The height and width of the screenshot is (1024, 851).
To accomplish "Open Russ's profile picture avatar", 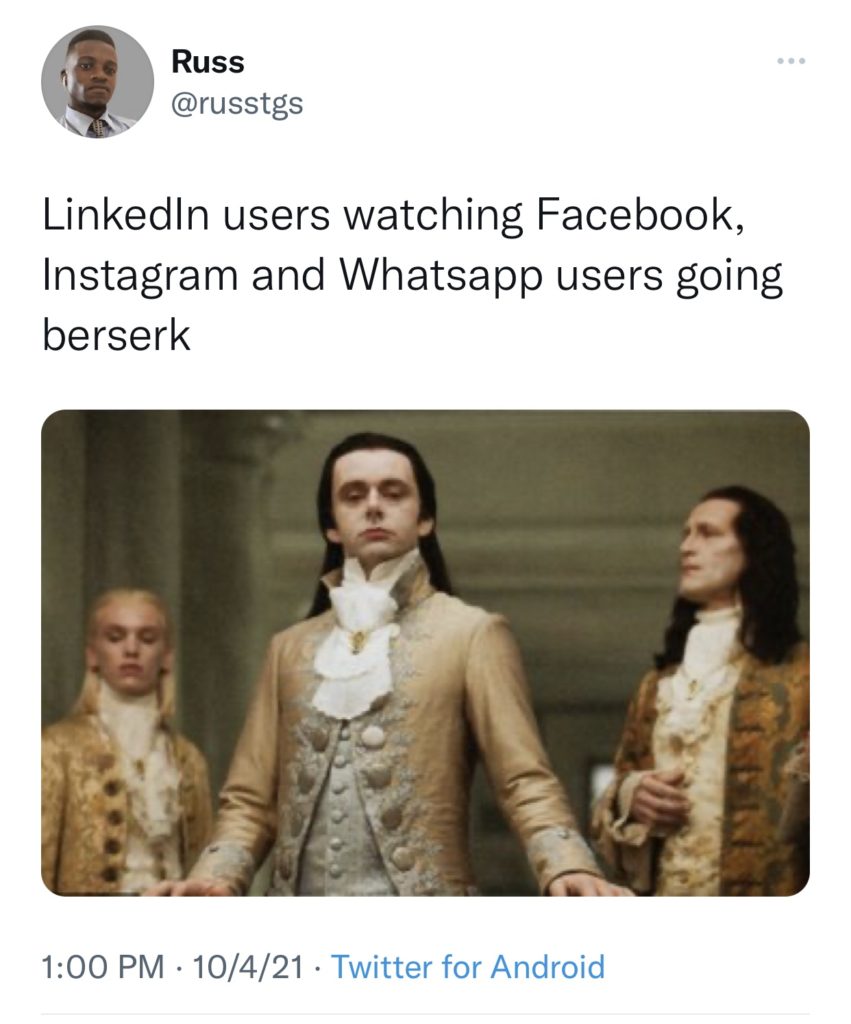I will pos(97,82).
